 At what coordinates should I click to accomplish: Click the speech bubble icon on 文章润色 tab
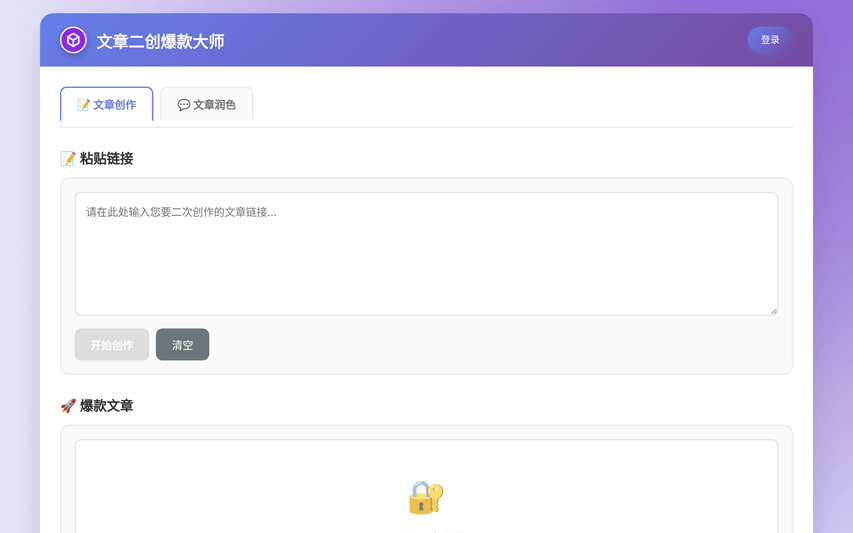coord(184,105)
